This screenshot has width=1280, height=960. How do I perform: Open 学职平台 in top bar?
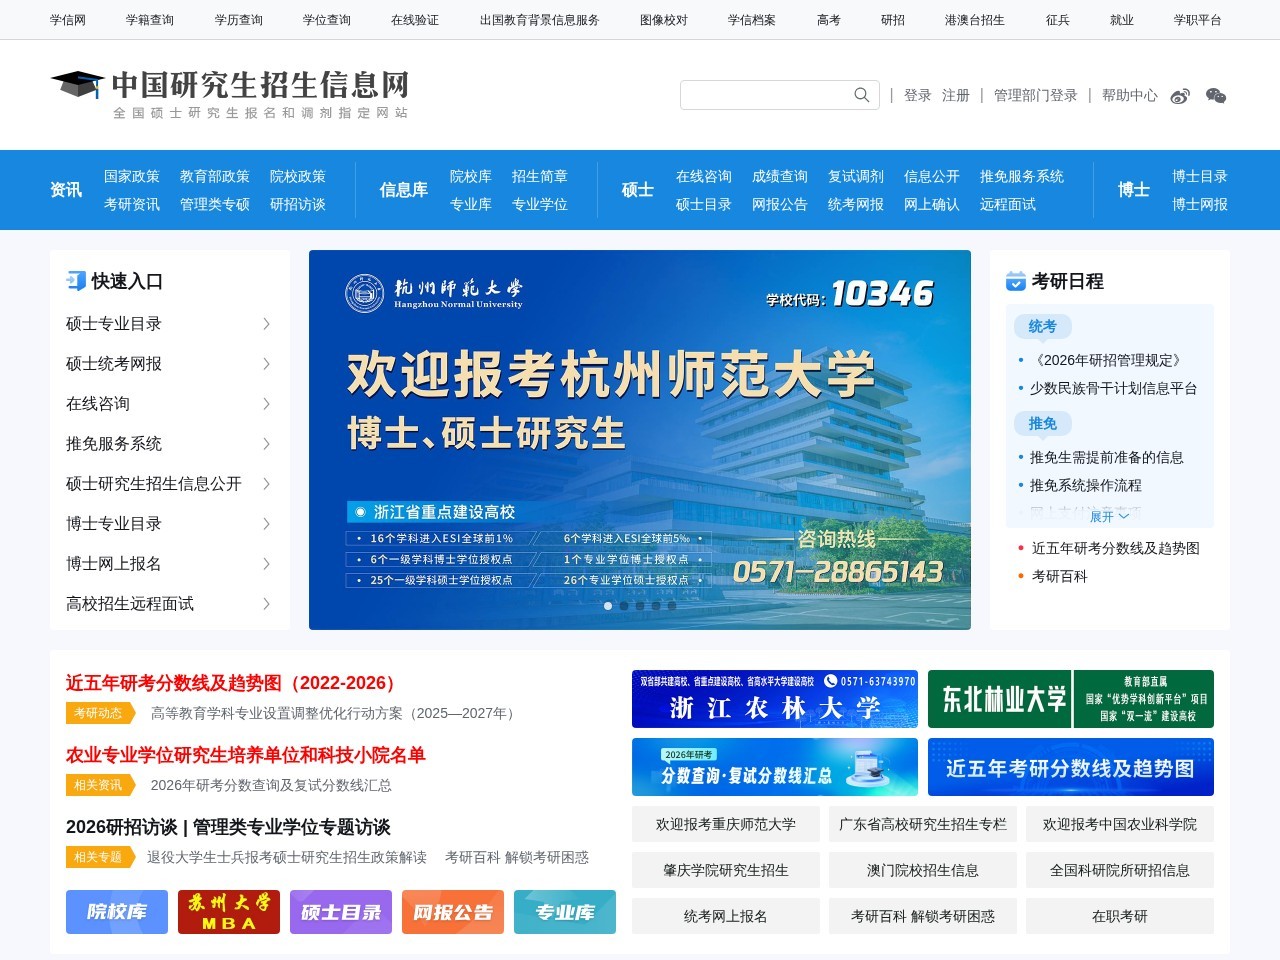click(x=1198, y=20)
